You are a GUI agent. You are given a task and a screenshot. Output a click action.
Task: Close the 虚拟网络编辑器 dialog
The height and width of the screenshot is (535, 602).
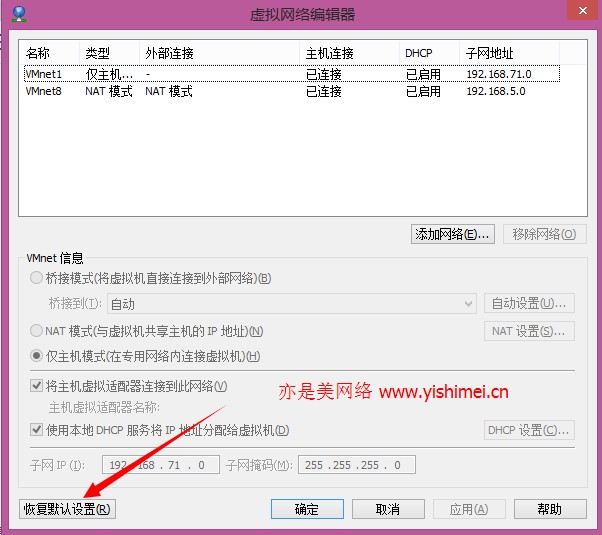point(582,10)
